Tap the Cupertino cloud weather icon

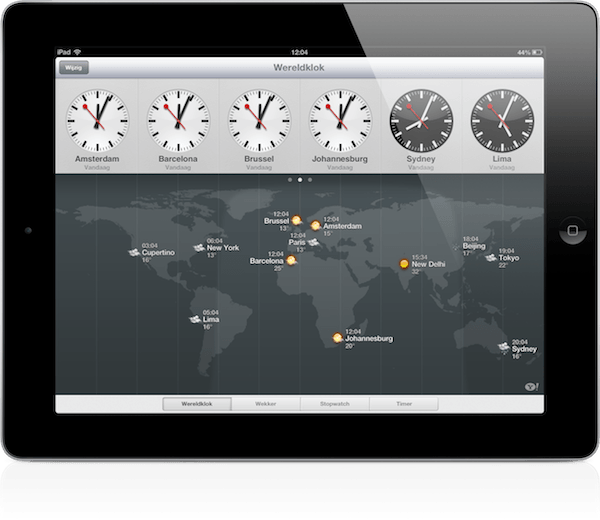[x=134, y=253]
